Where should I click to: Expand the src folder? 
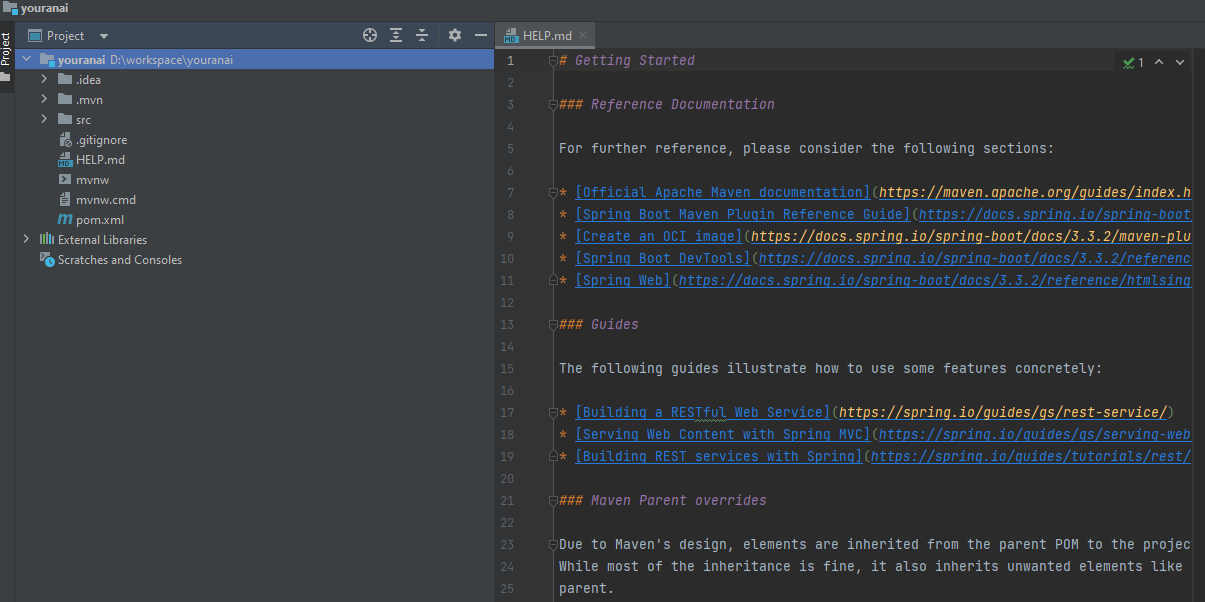(x=44, y=120)
